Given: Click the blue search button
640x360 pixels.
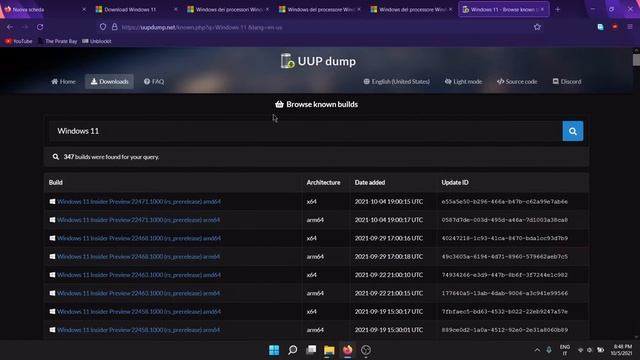Looking at the screenshot, I should pyautogui.click(x=573, y=131).
